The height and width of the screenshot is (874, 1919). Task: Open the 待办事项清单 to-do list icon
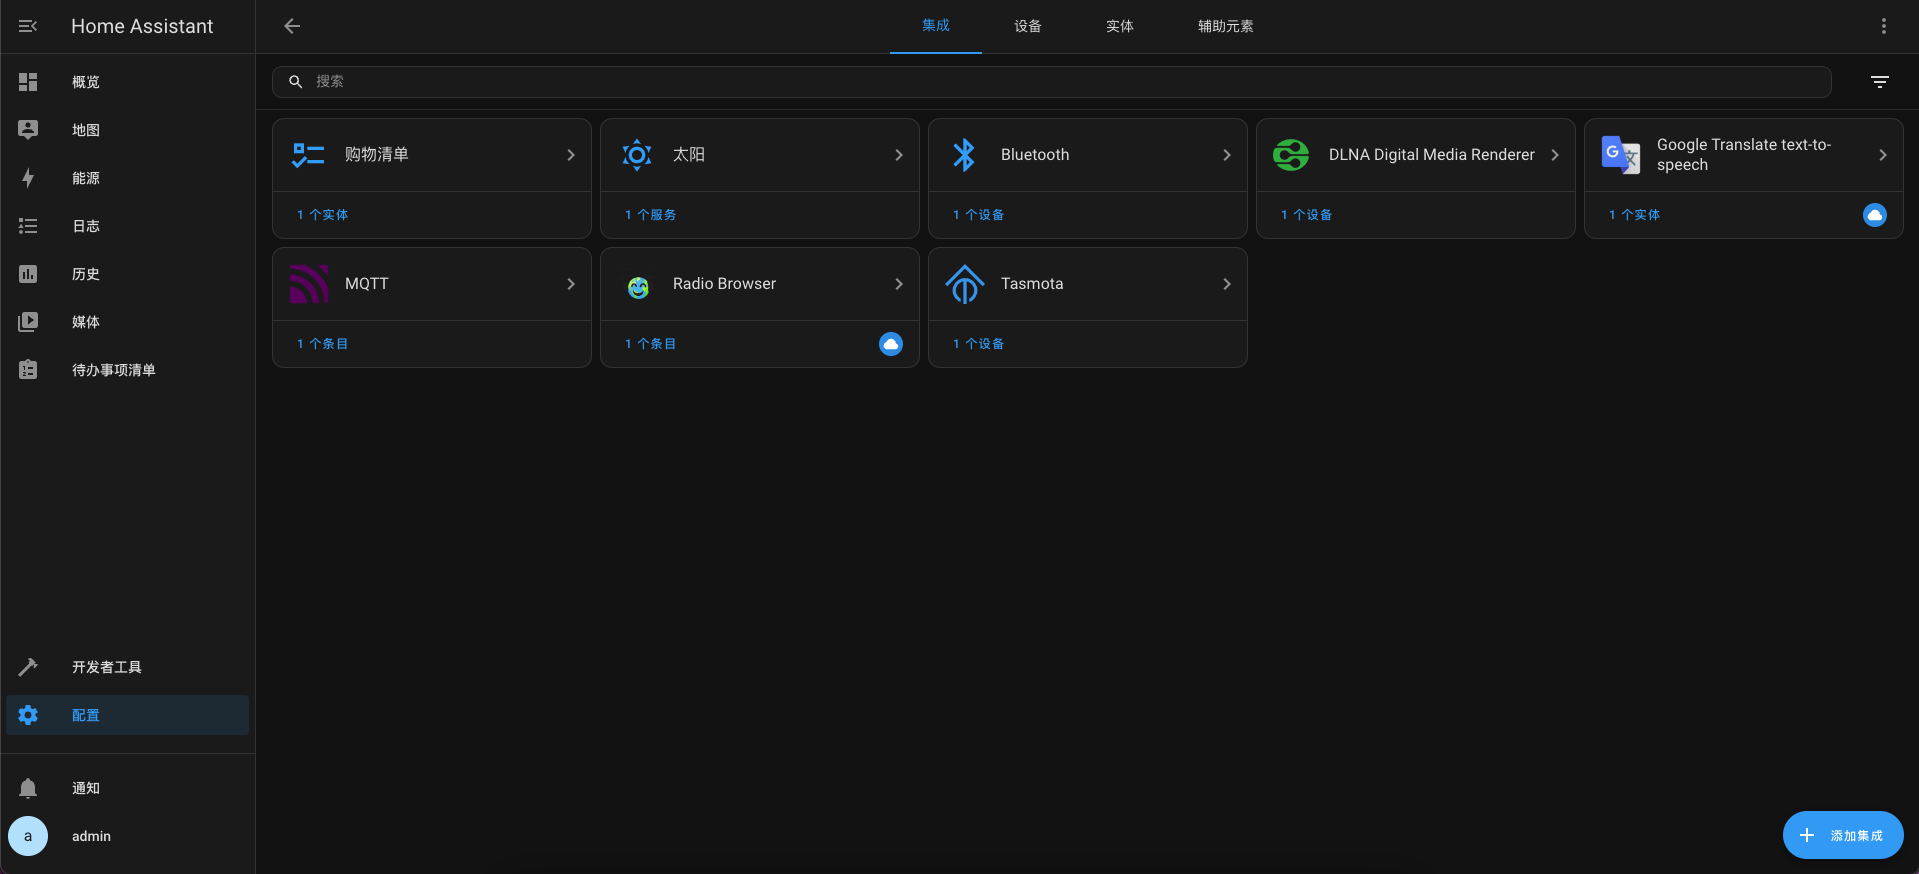click(28, 370)
